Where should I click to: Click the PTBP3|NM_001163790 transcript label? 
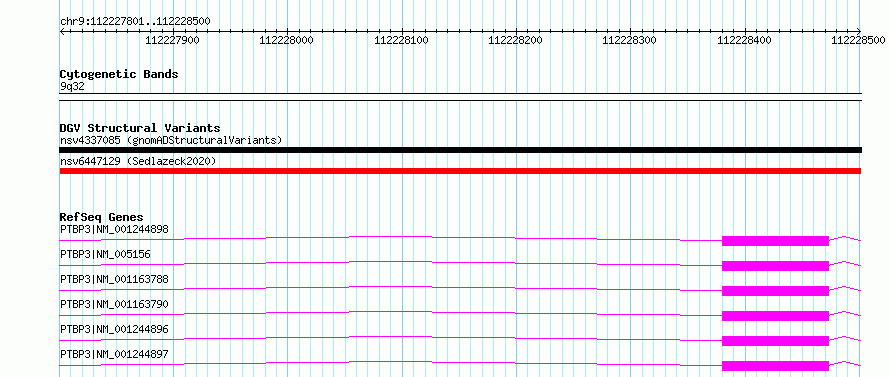(x=114, y=304)
